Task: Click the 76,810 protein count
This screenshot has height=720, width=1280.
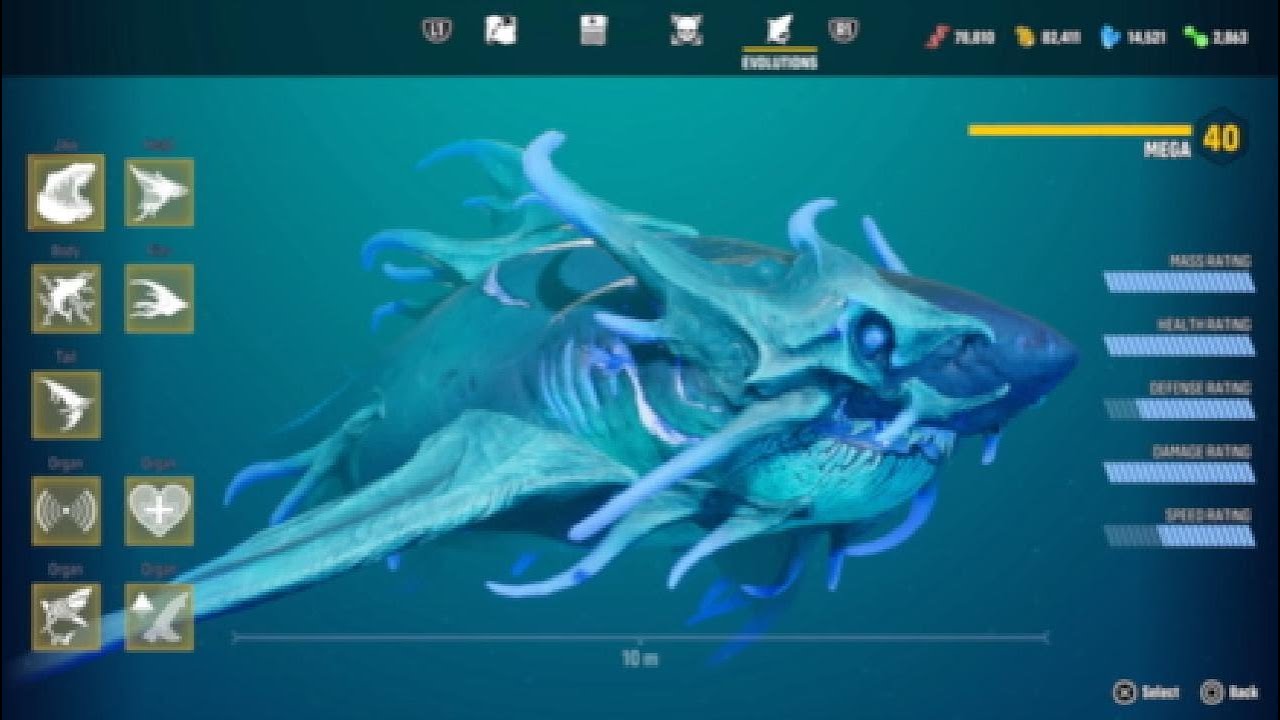Action: coord(973,38)
